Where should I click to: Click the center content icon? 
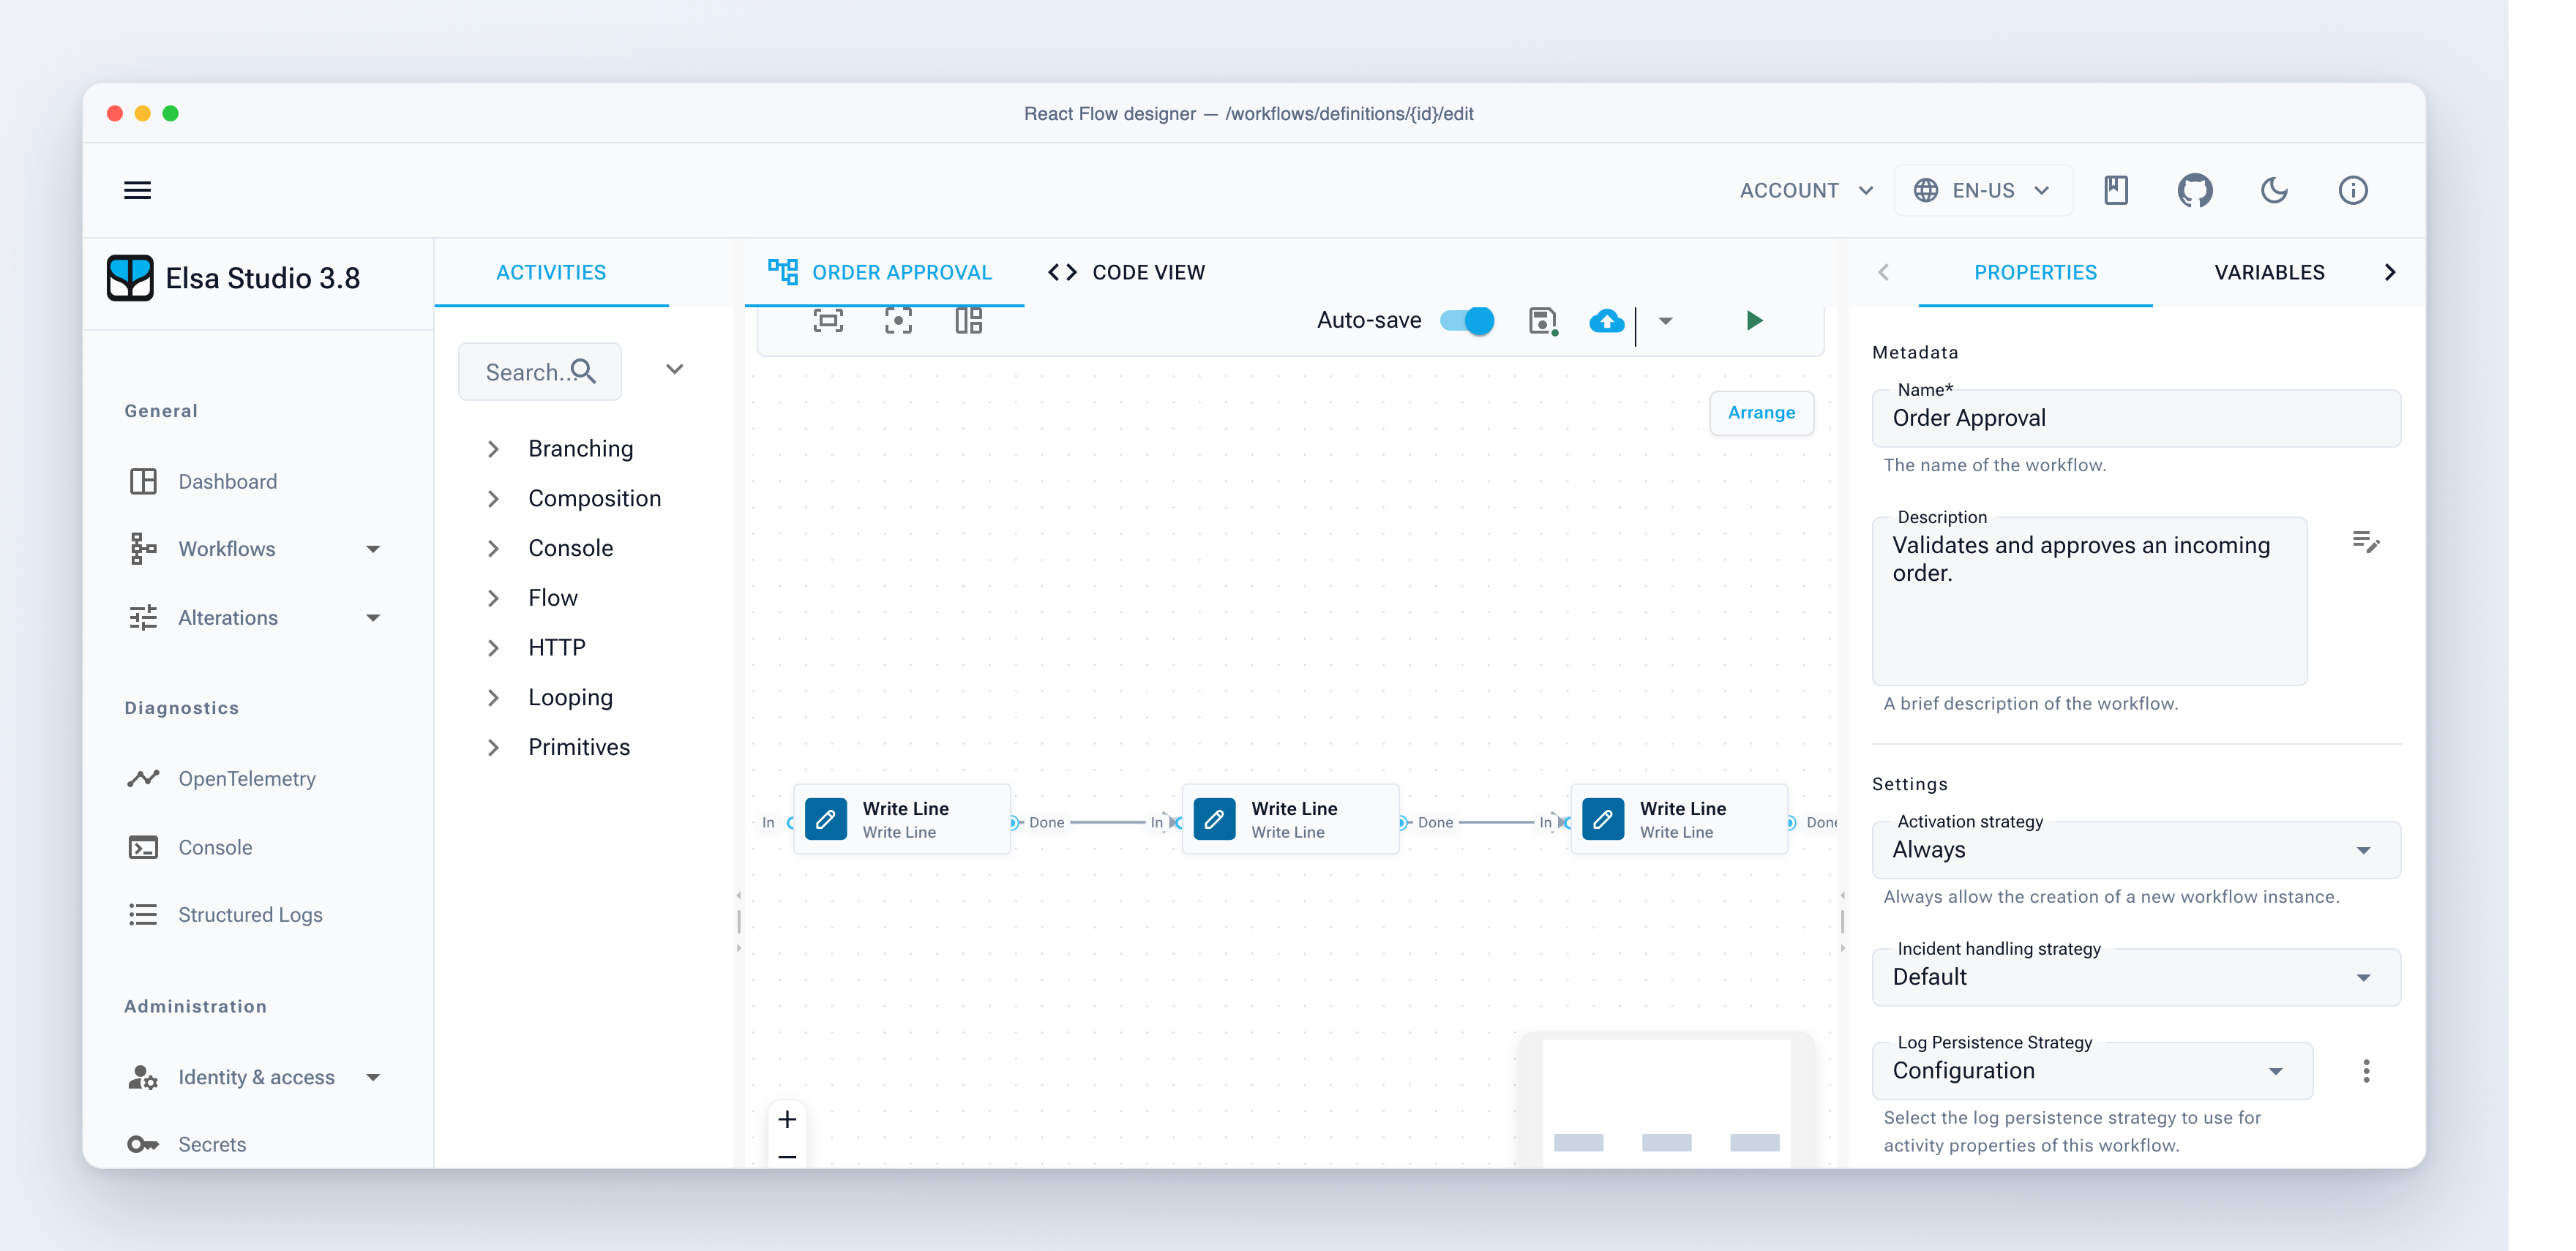click(898, 320)
